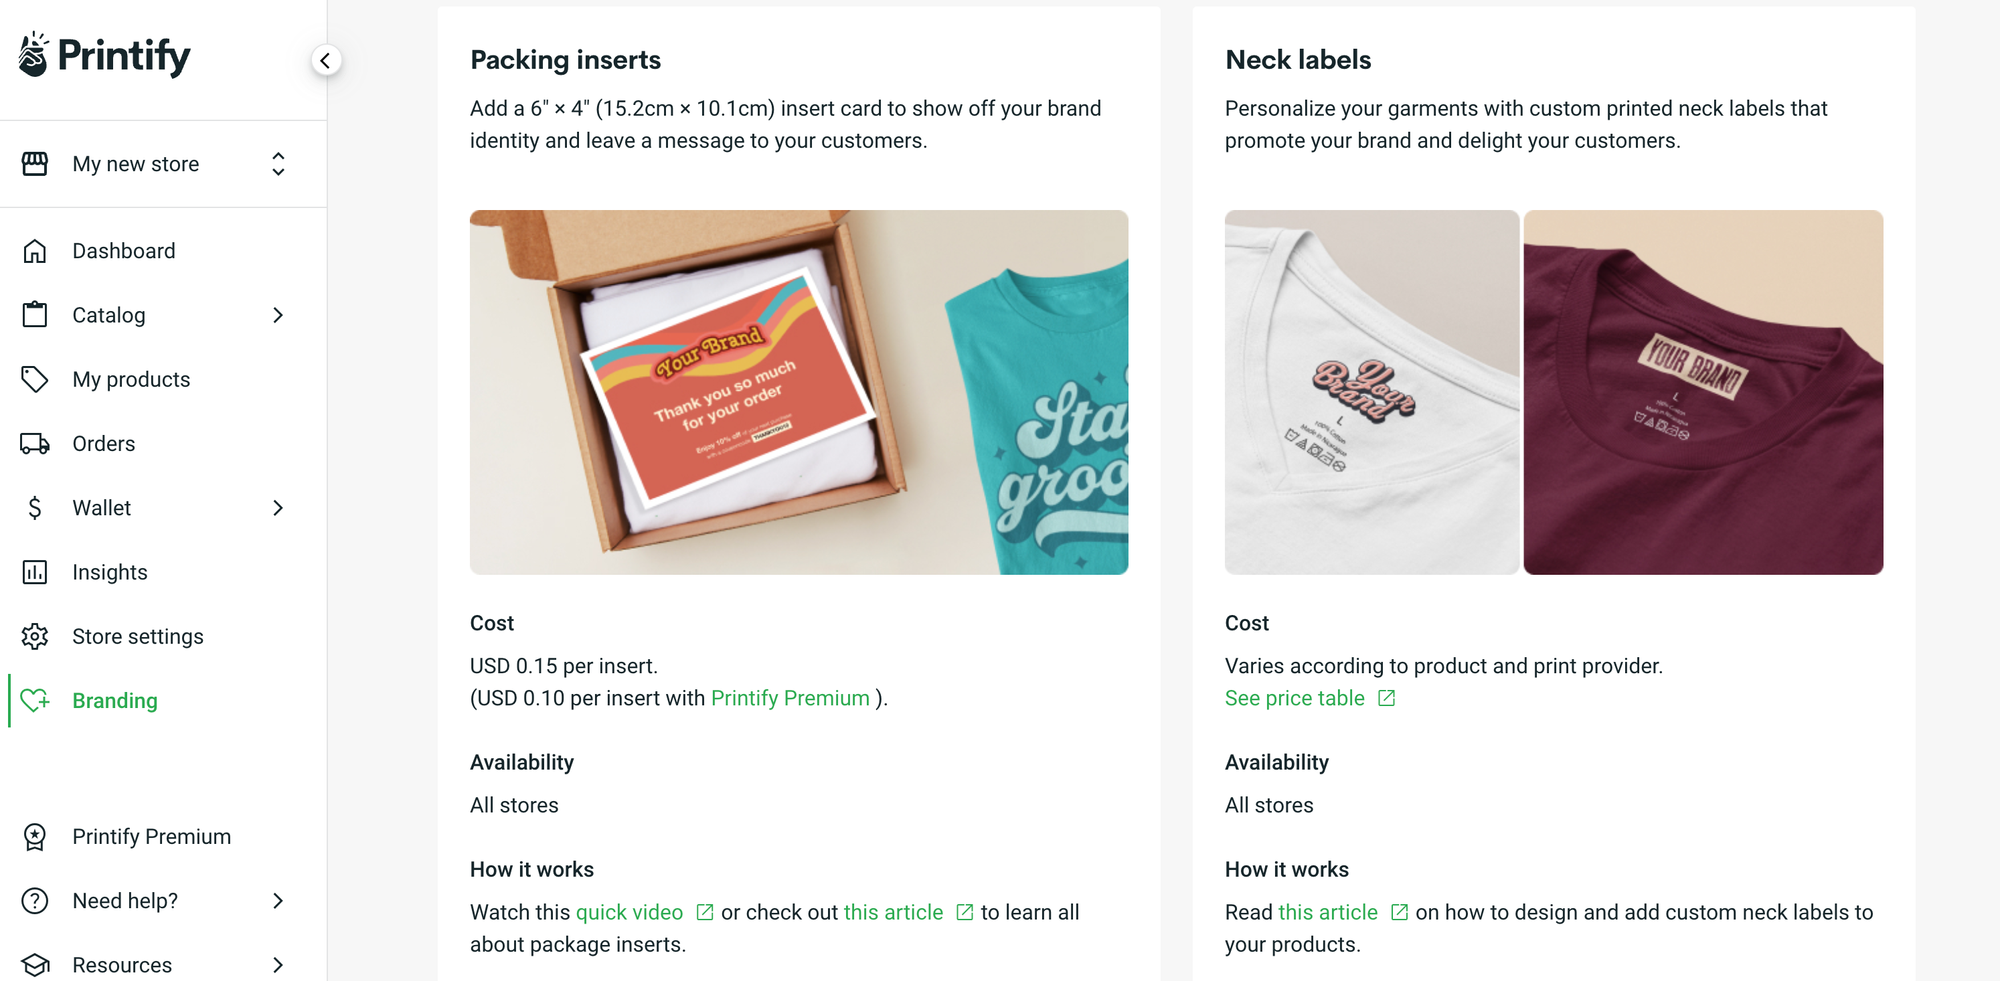Open Orders using the truck icon

(36, 443)
